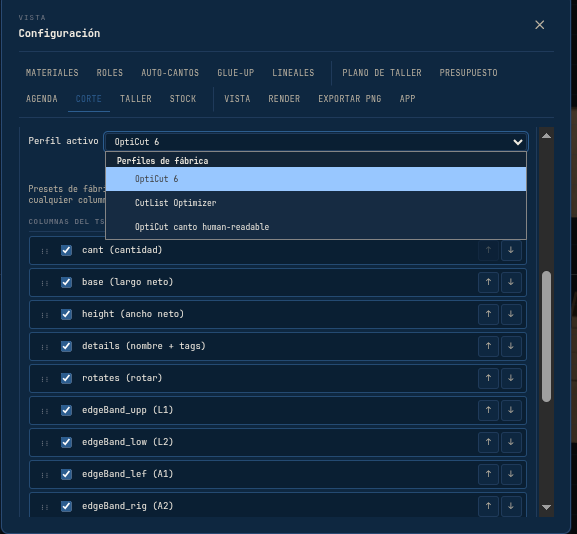577x534 pixels.
Task: Grab drag handle of details row
Action: [45, 347]
